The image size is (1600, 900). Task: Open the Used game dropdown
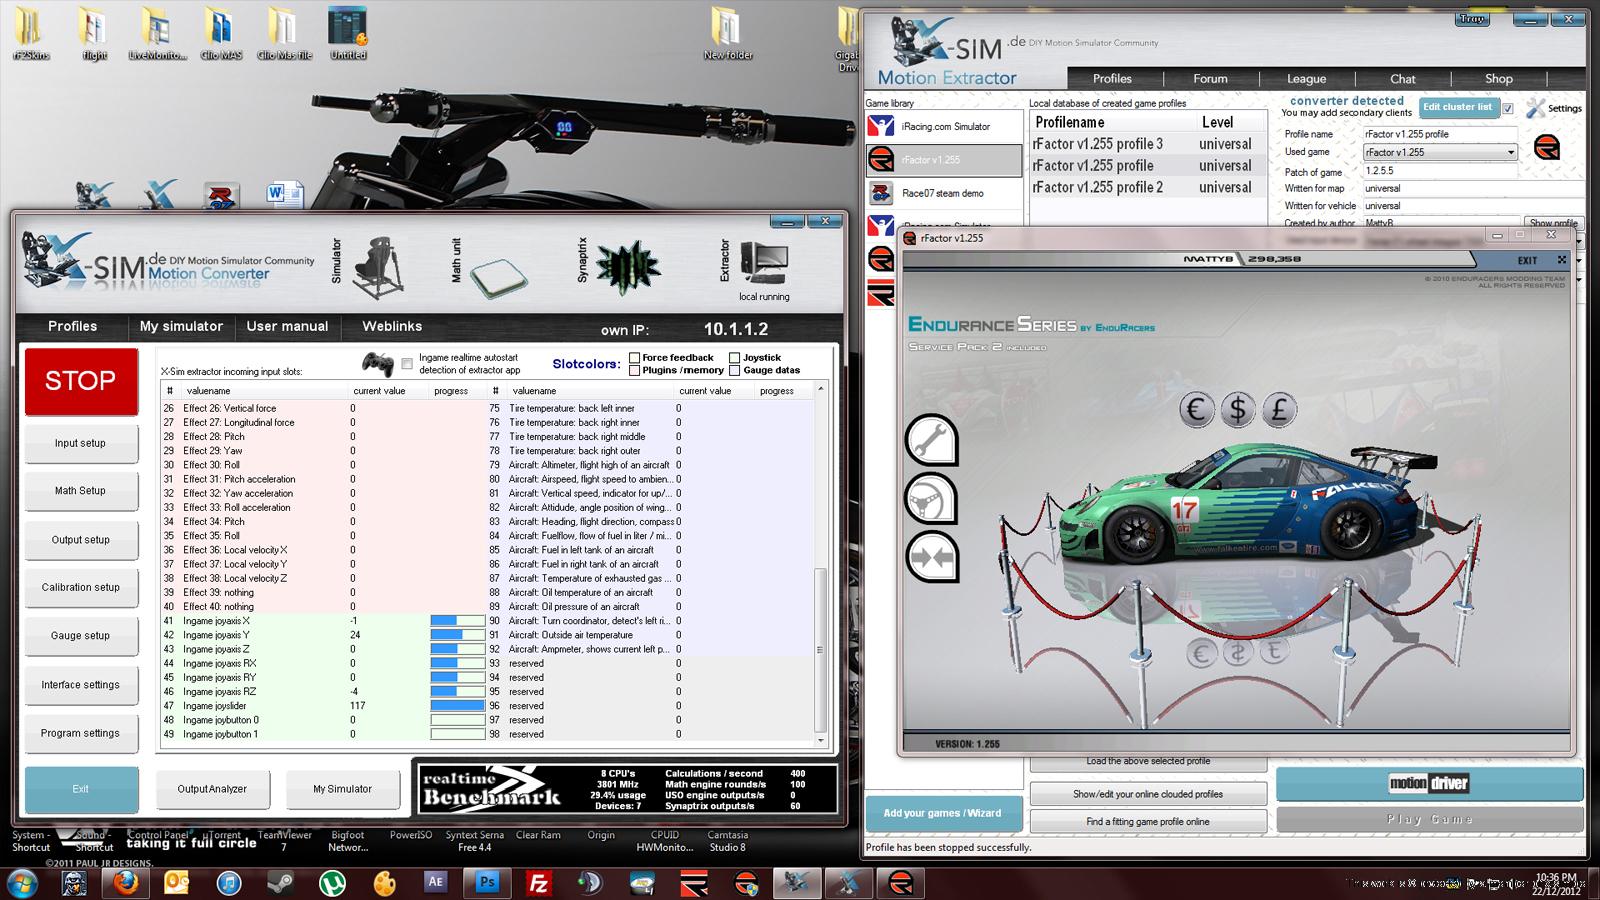click(x=1510, y=152)
